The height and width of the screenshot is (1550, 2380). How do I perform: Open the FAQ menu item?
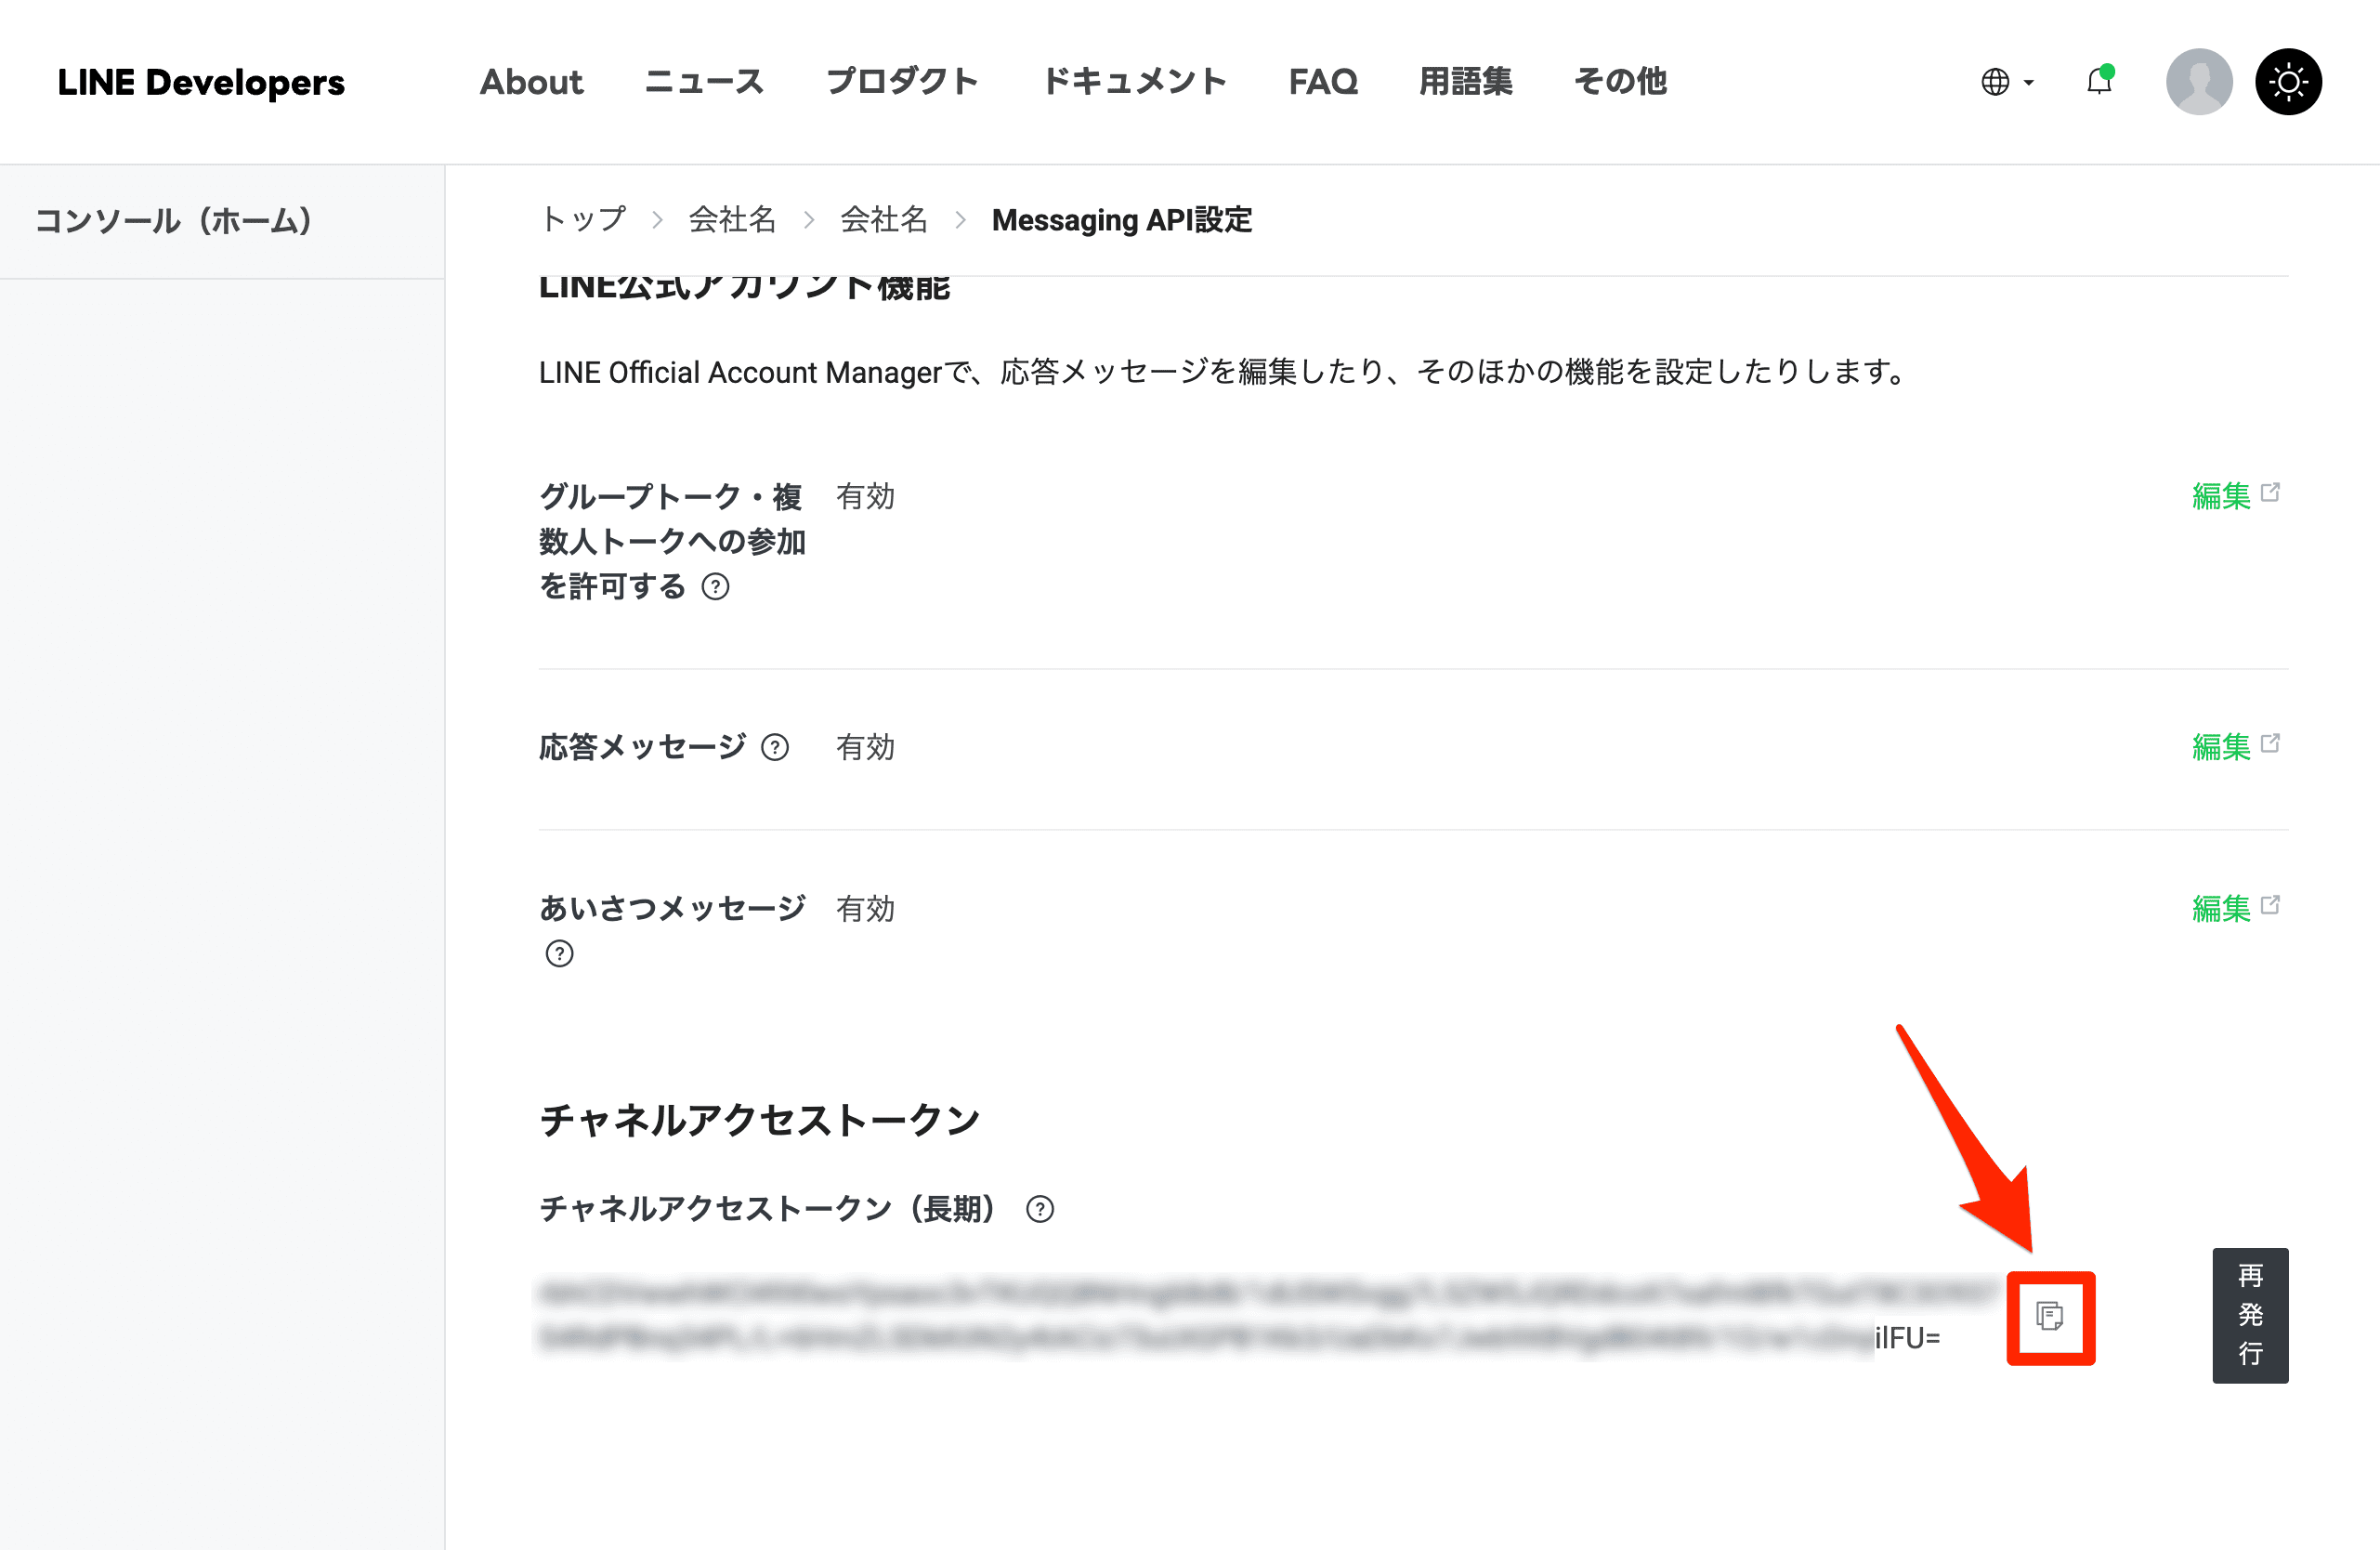coord(1323,82)
